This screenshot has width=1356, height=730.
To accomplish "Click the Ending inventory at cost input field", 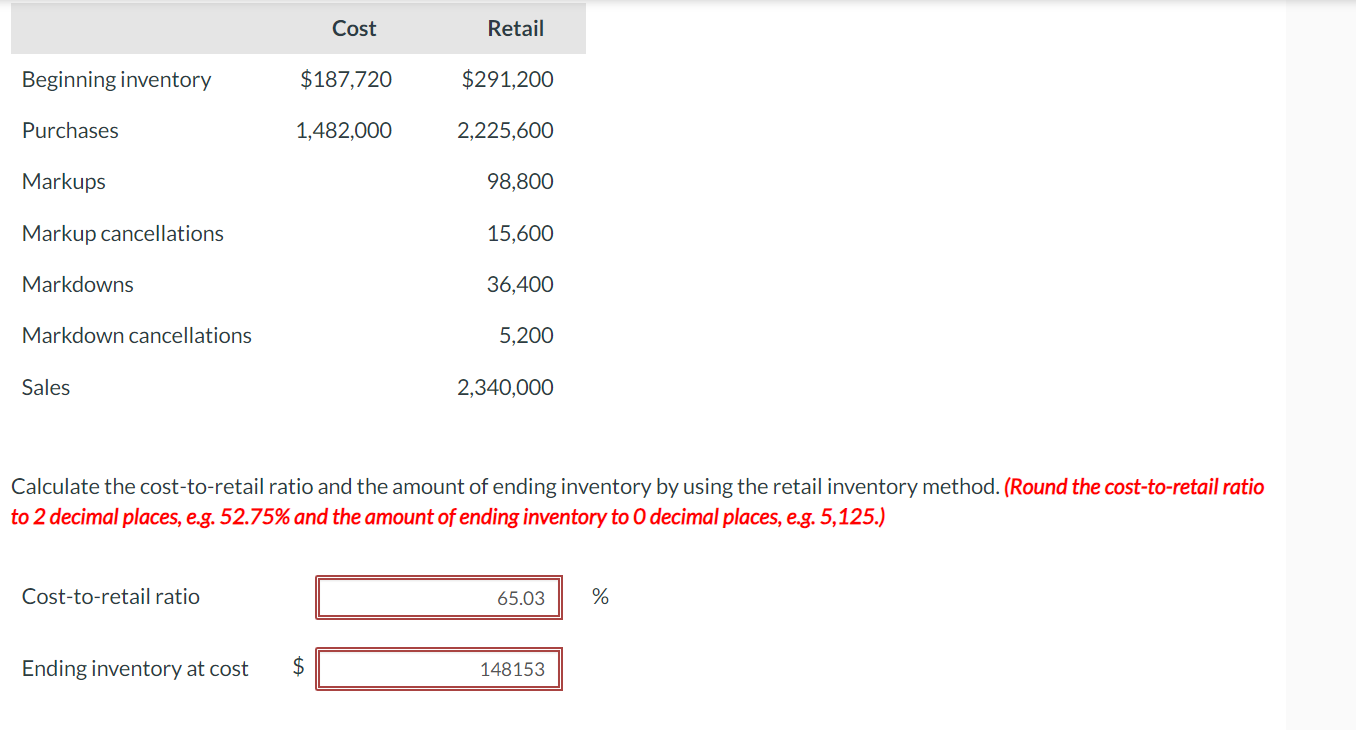I will [438, 669].
